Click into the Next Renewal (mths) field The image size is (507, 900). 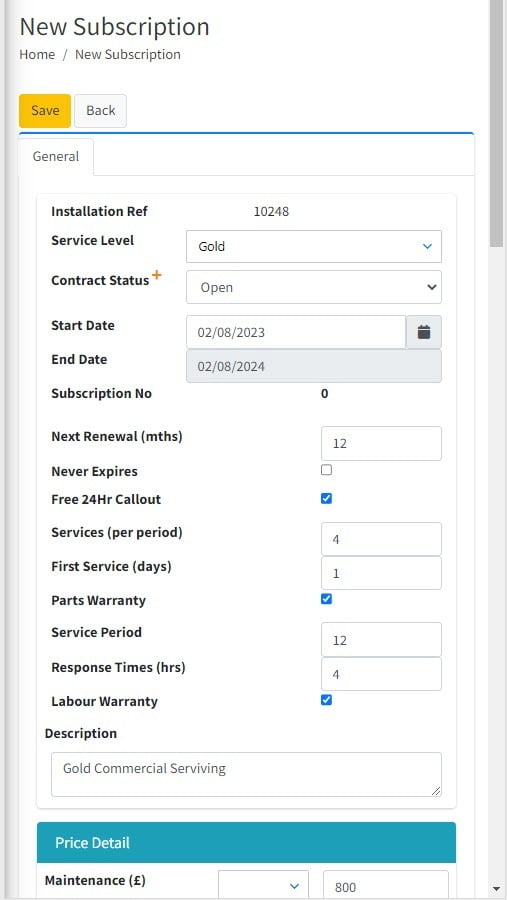pyautogui.click(x=381, y=443)
